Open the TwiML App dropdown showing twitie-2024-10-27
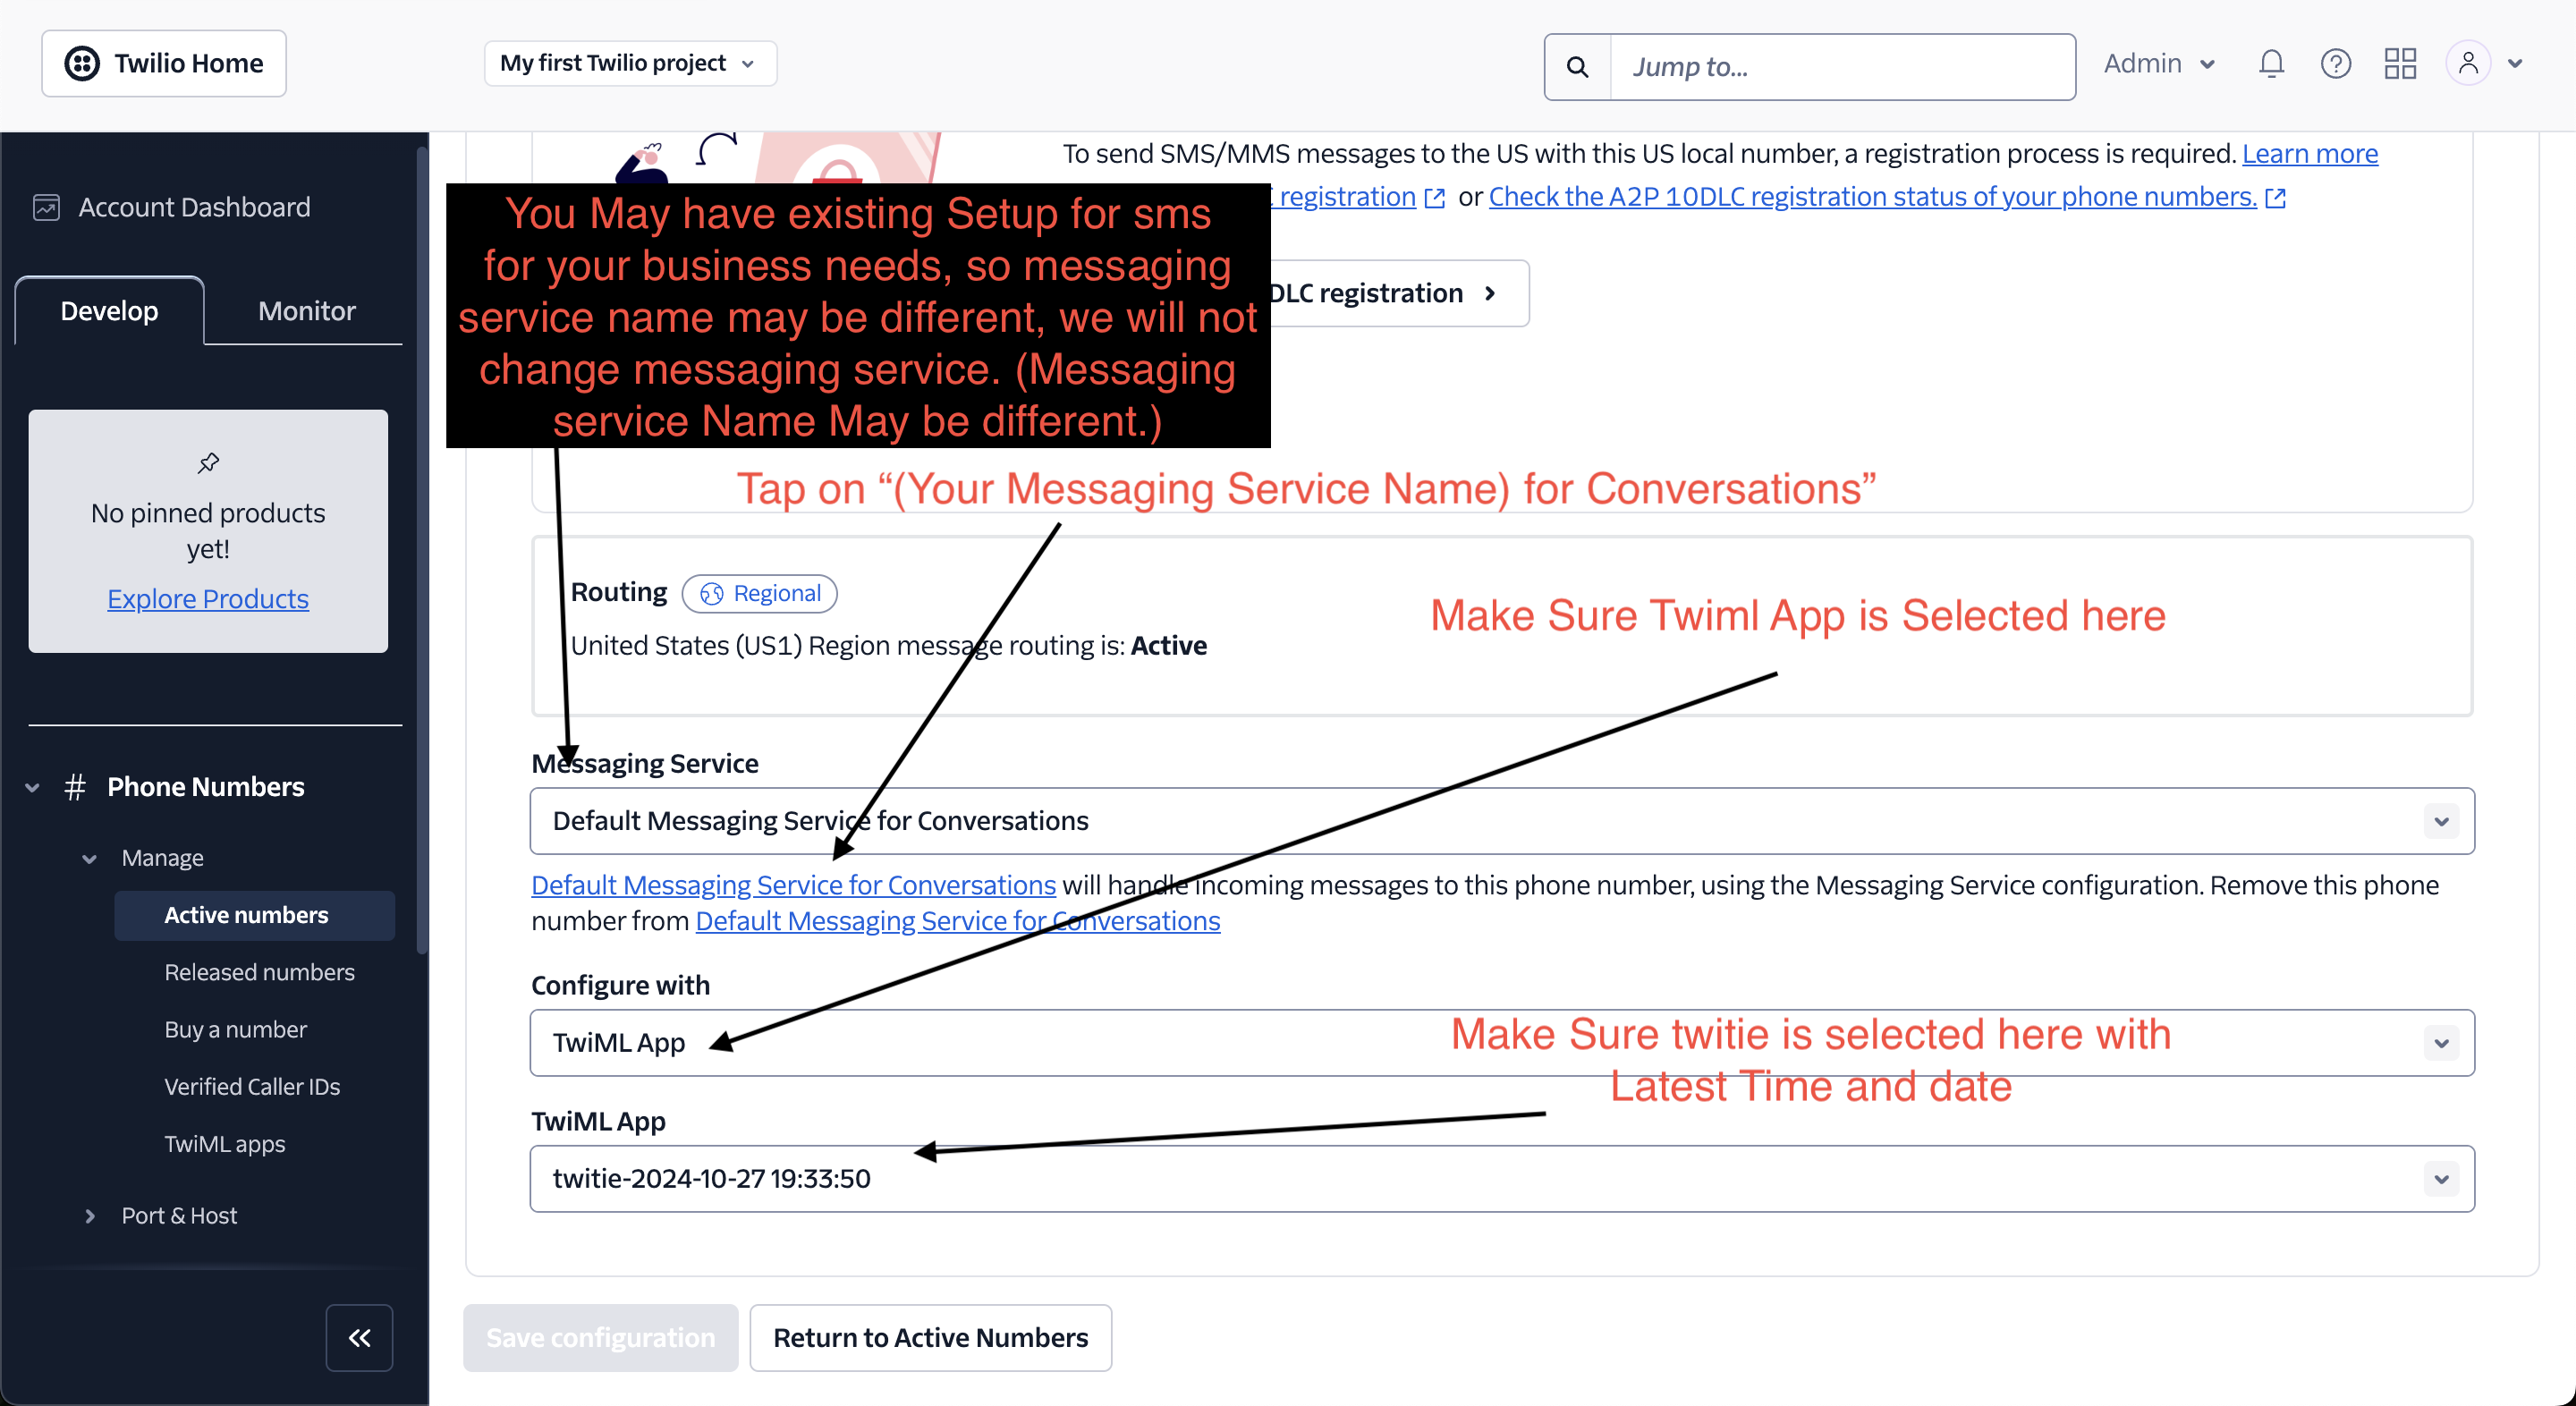The width and height of the screenshot is (2576, 1406). [x=1502, y=1179]
